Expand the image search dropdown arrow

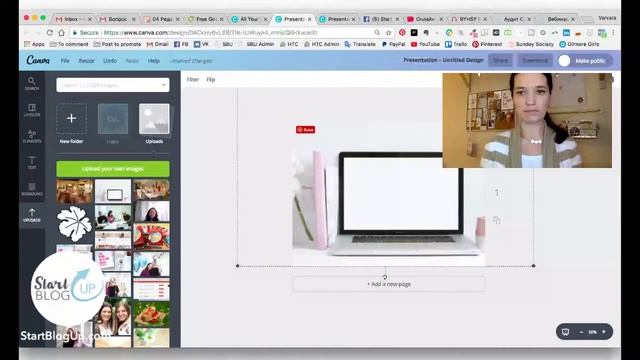(164, 85)
